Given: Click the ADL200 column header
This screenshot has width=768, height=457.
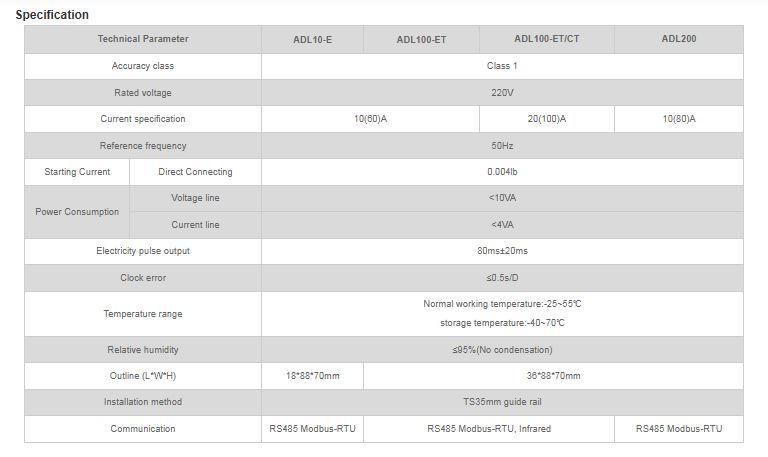Looking at the screenshot, I should (679, 39).
